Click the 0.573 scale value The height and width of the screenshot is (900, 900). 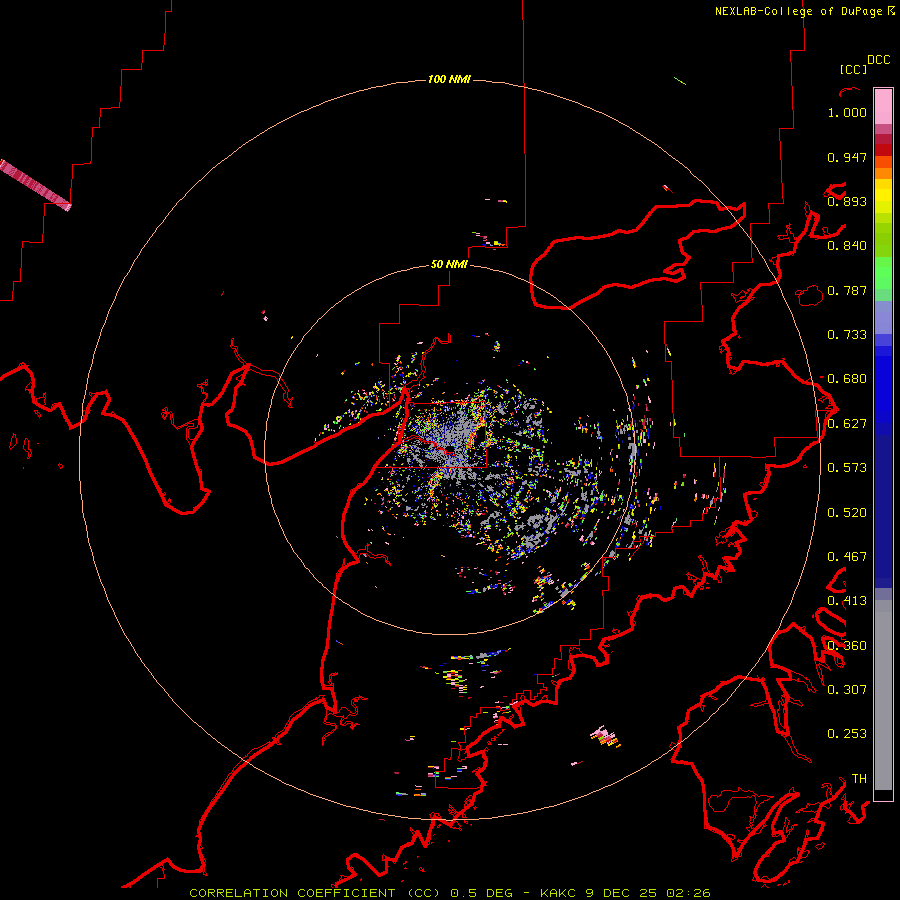pyautogui.click(x=847, y=468)
